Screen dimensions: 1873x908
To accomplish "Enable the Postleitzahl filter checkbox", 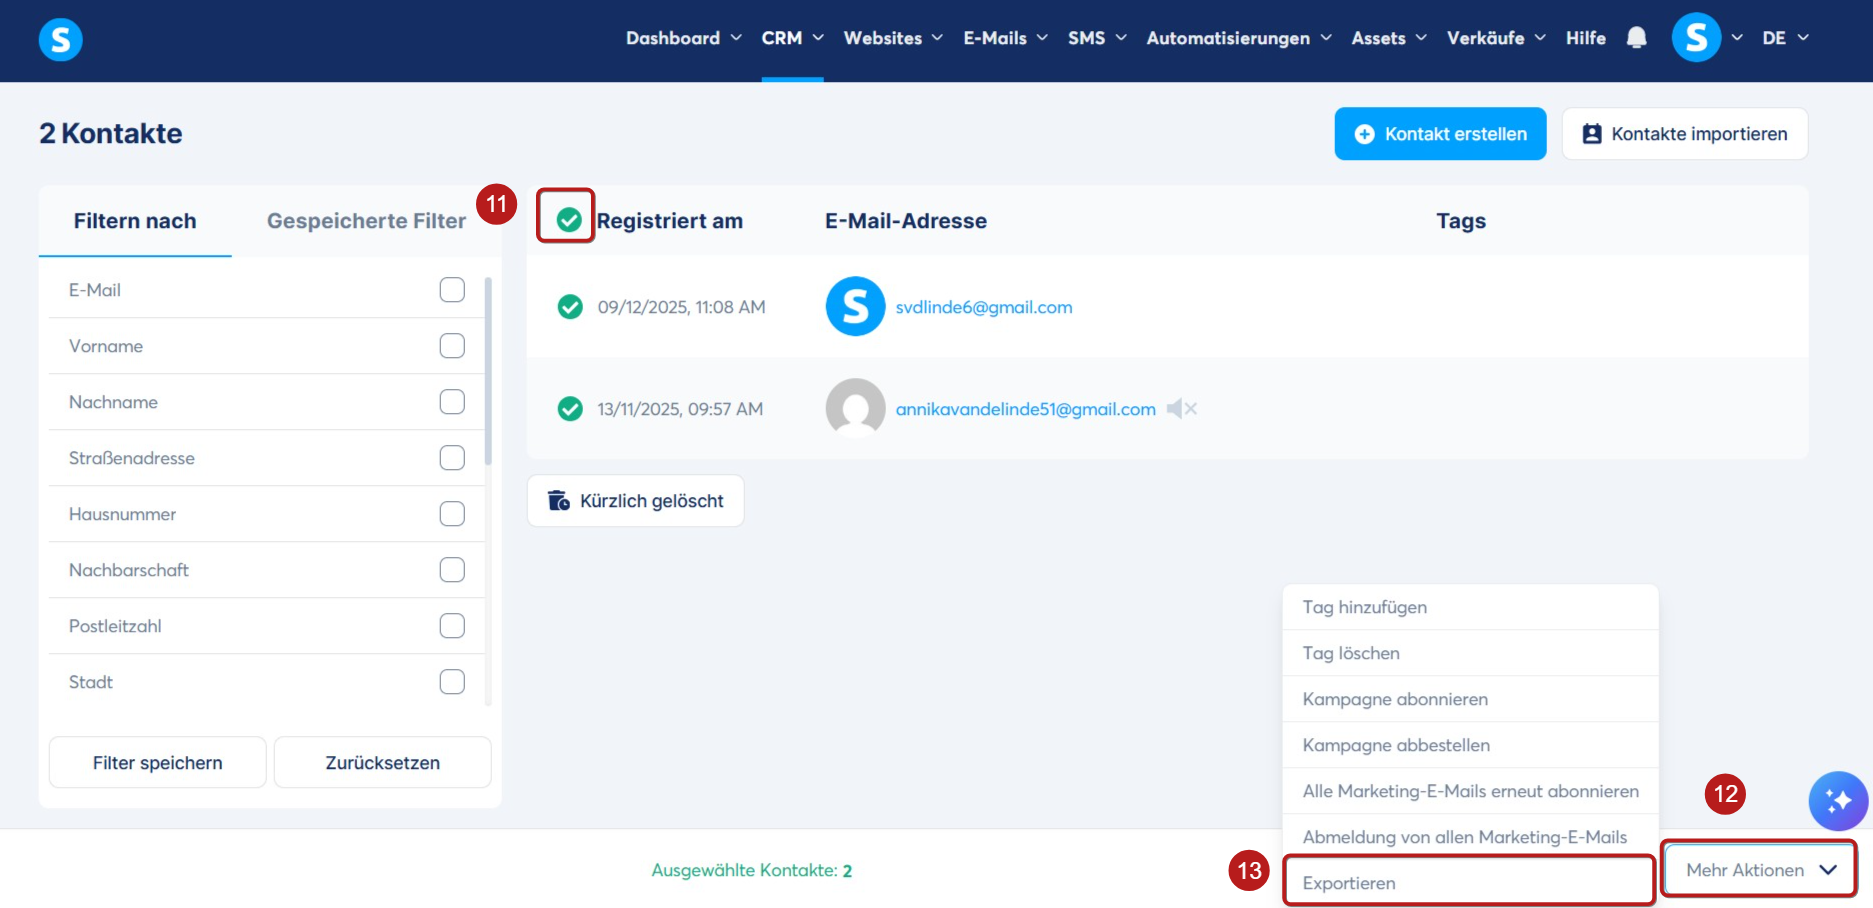I will click(452, 626).
